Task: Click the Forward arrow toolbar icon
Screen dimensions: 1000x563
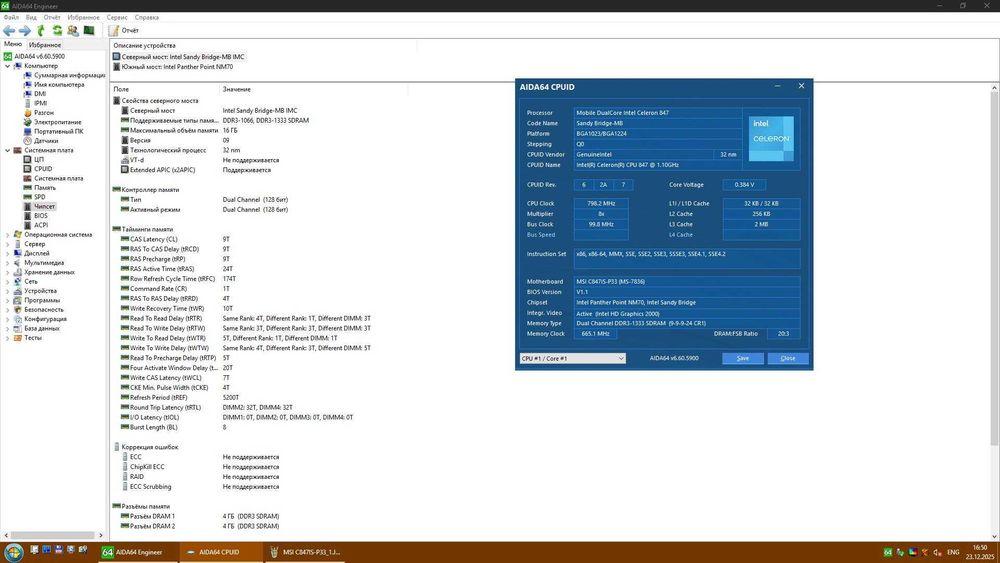Action: [x=25, y=30]
